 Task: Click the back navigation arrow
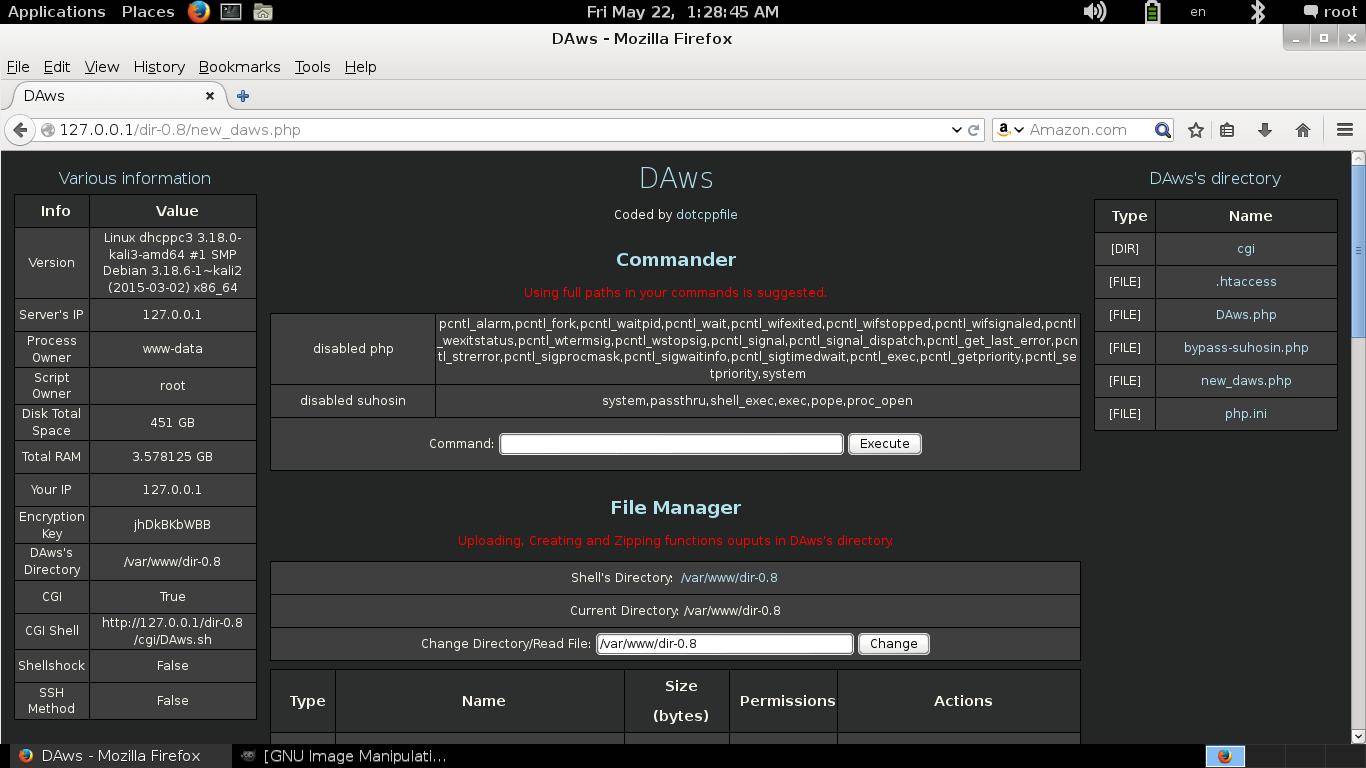point(20,130)
